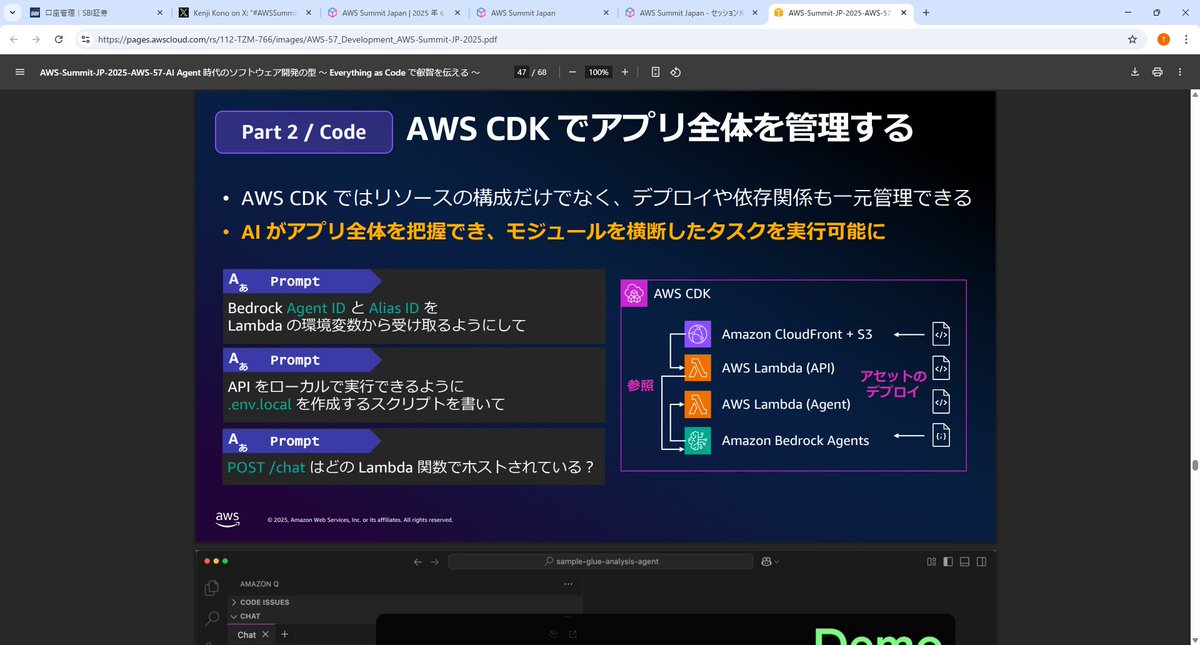Screen dimensions: 1200x645
Task: Close the Kenji Kono on X tab
Action: tap(308, 13)
